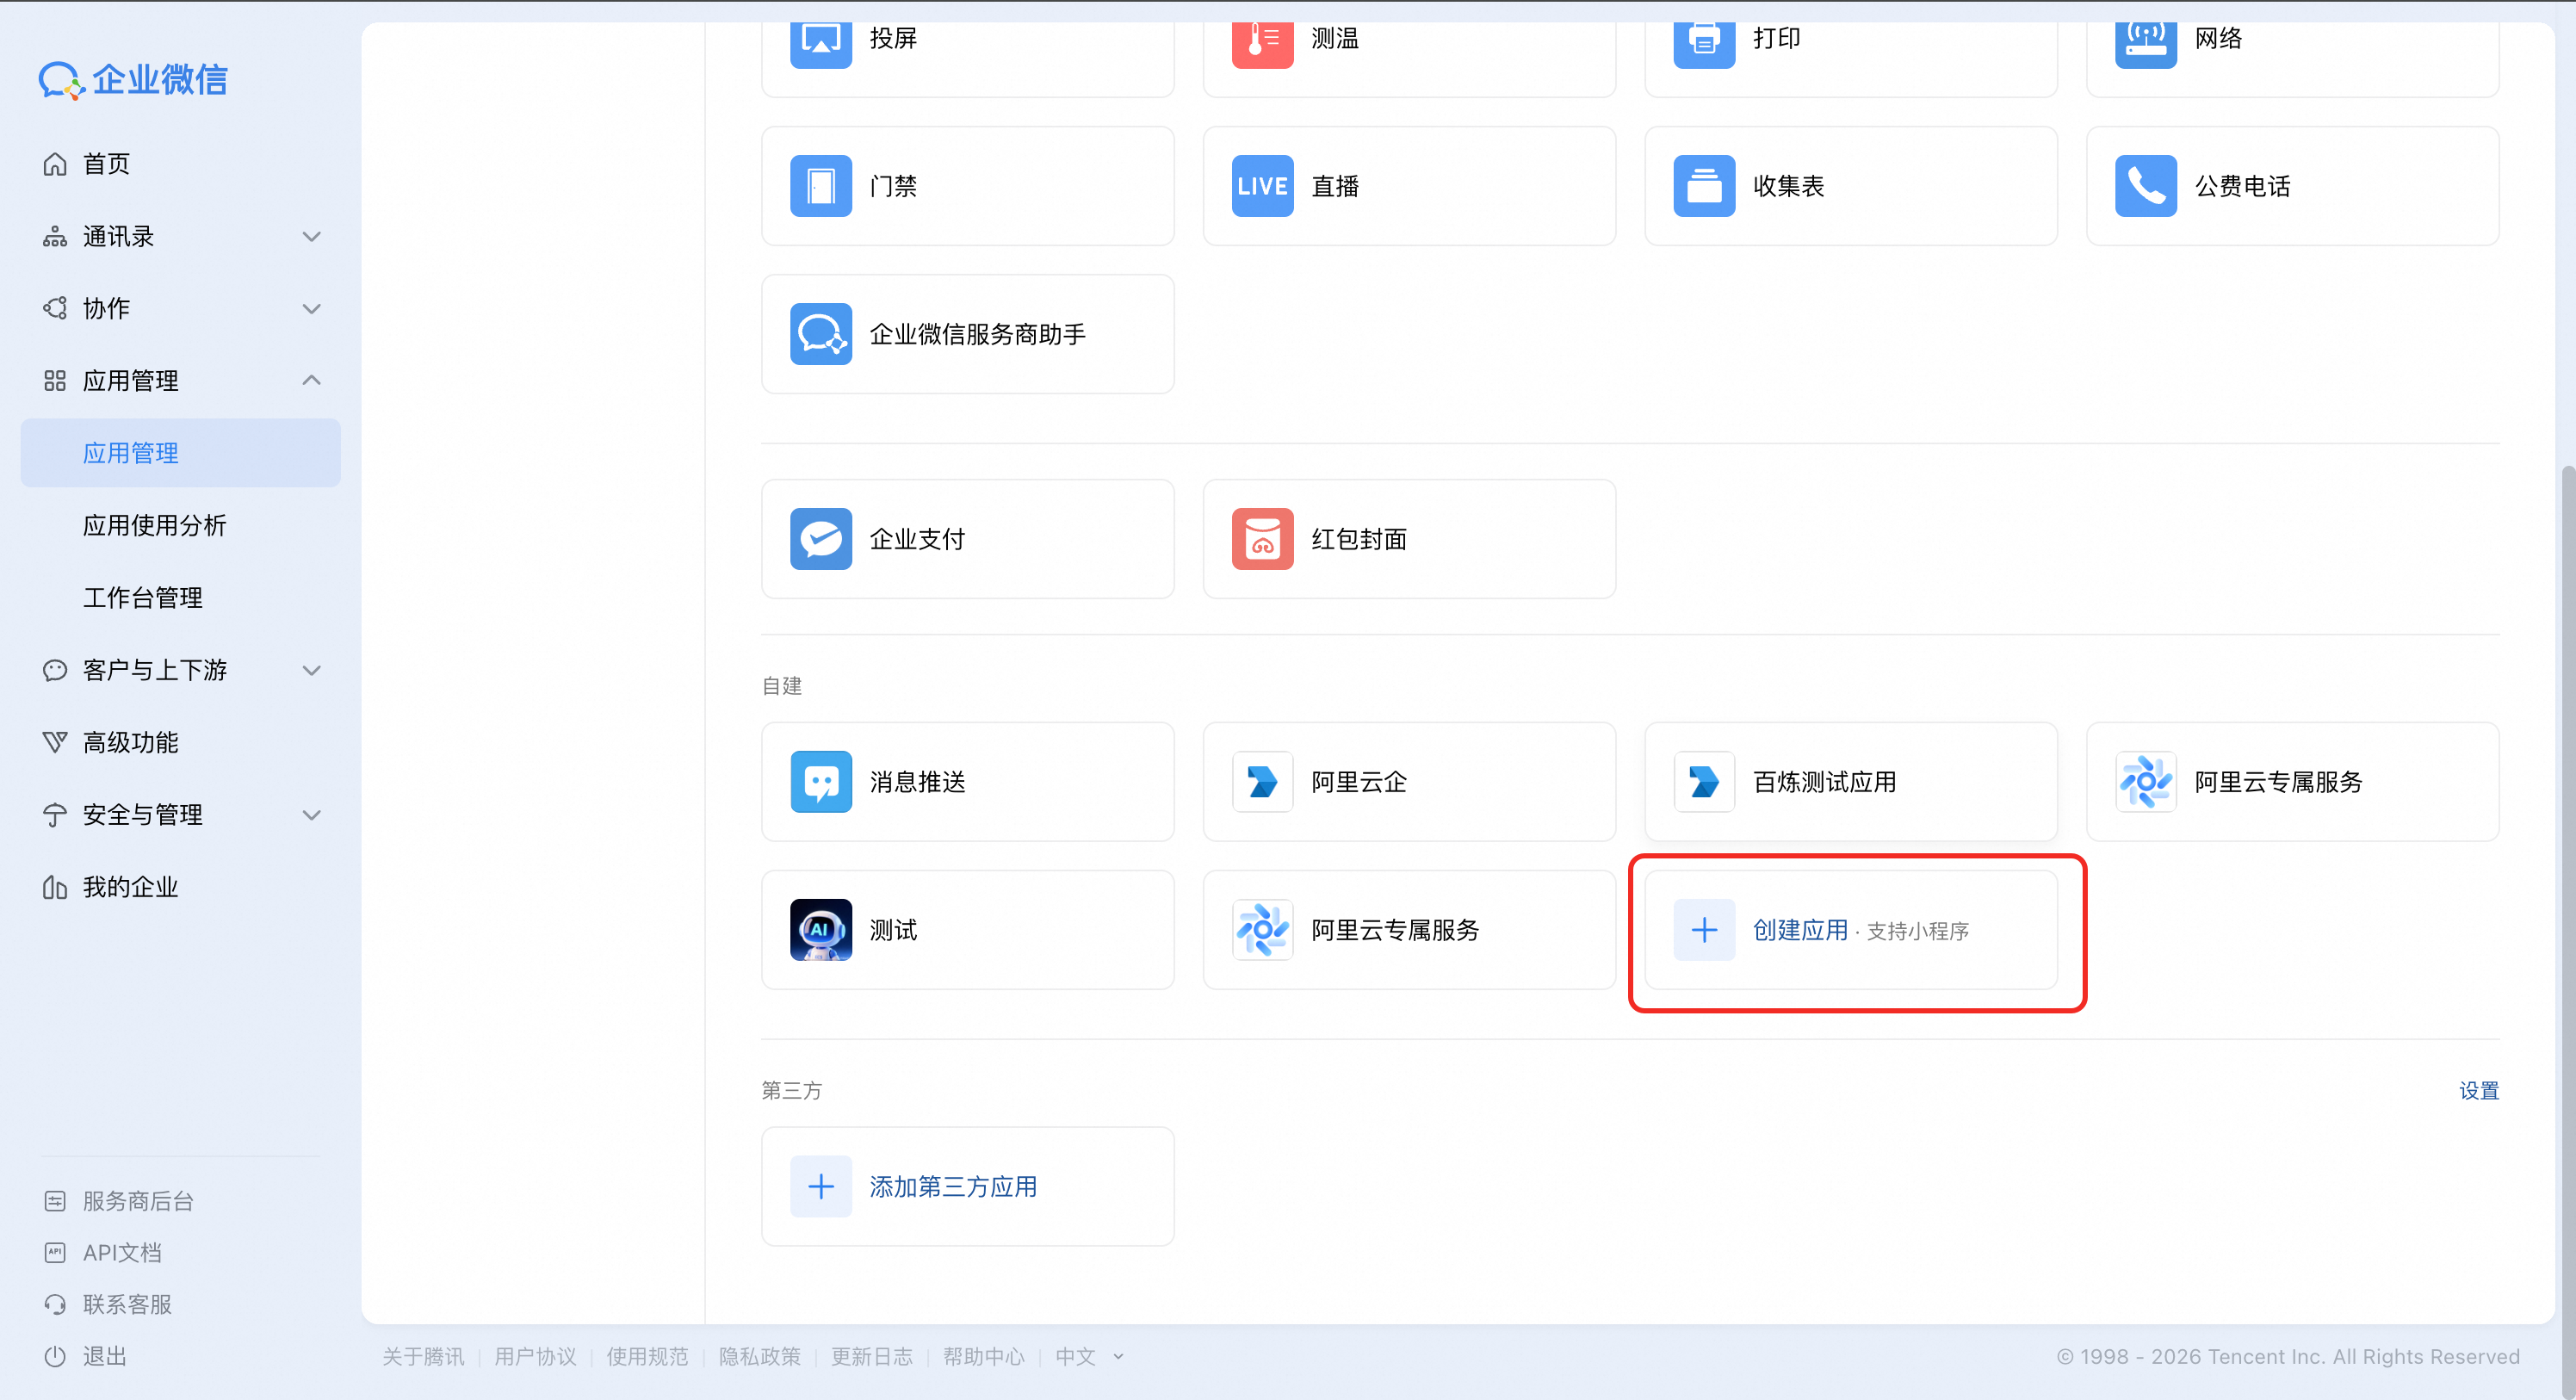Click 创建应用 plus button
This screenshot has height=1400, width=2576.
pos(1704,930)
